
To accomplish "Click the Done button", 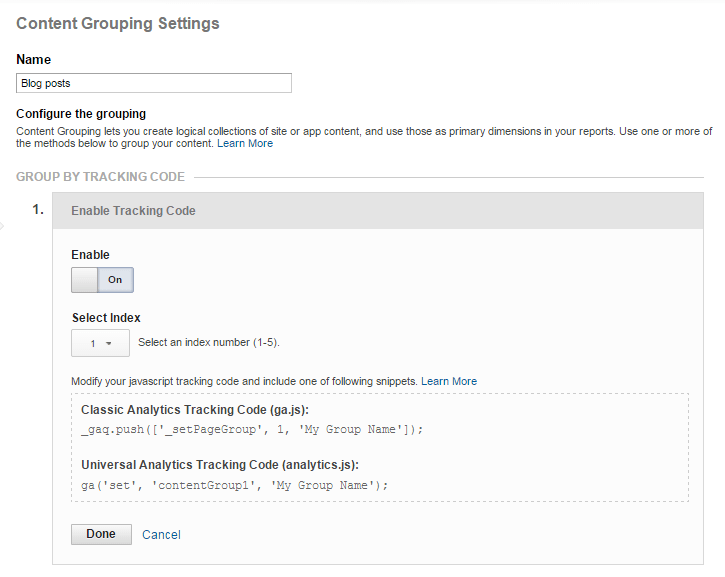I will point(101,534).
